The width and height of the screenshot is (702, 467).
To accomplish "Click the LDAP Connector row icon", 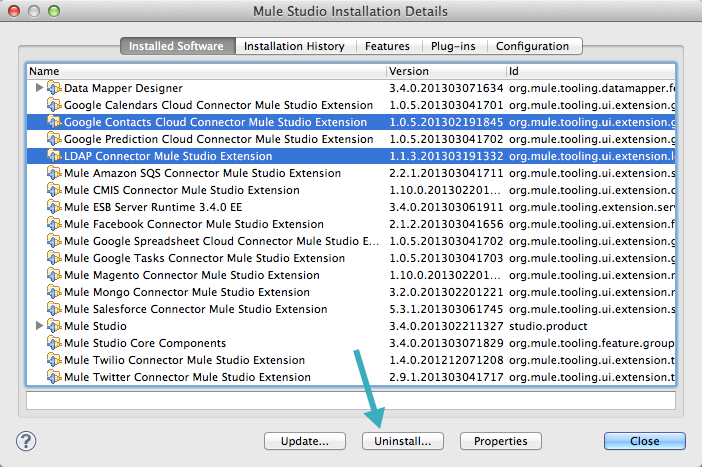I will coord(54,156).
